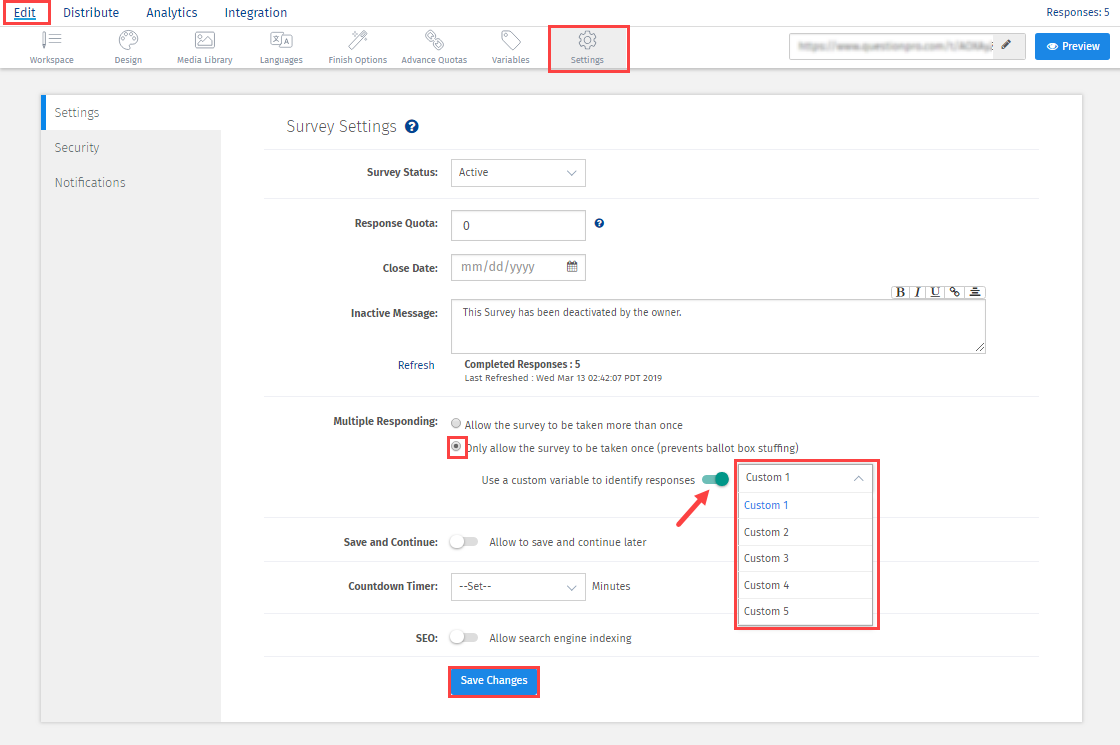Open the Countdown Timer dropdown
Screen dimensions: 1120x745
[x=518, y=586]
